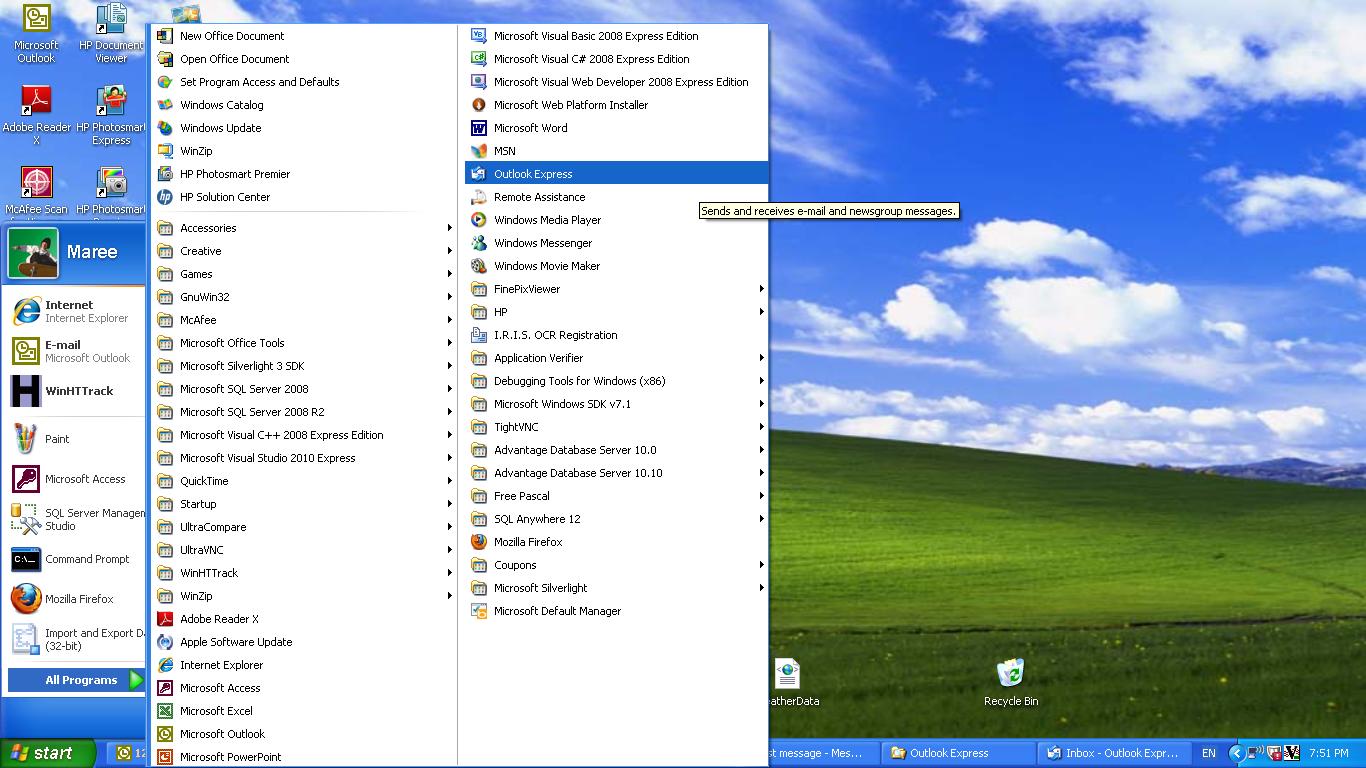Click the Start button on taskbar
The height and width of the screenshot is (768, 1366).
click(x=49, y=753)
